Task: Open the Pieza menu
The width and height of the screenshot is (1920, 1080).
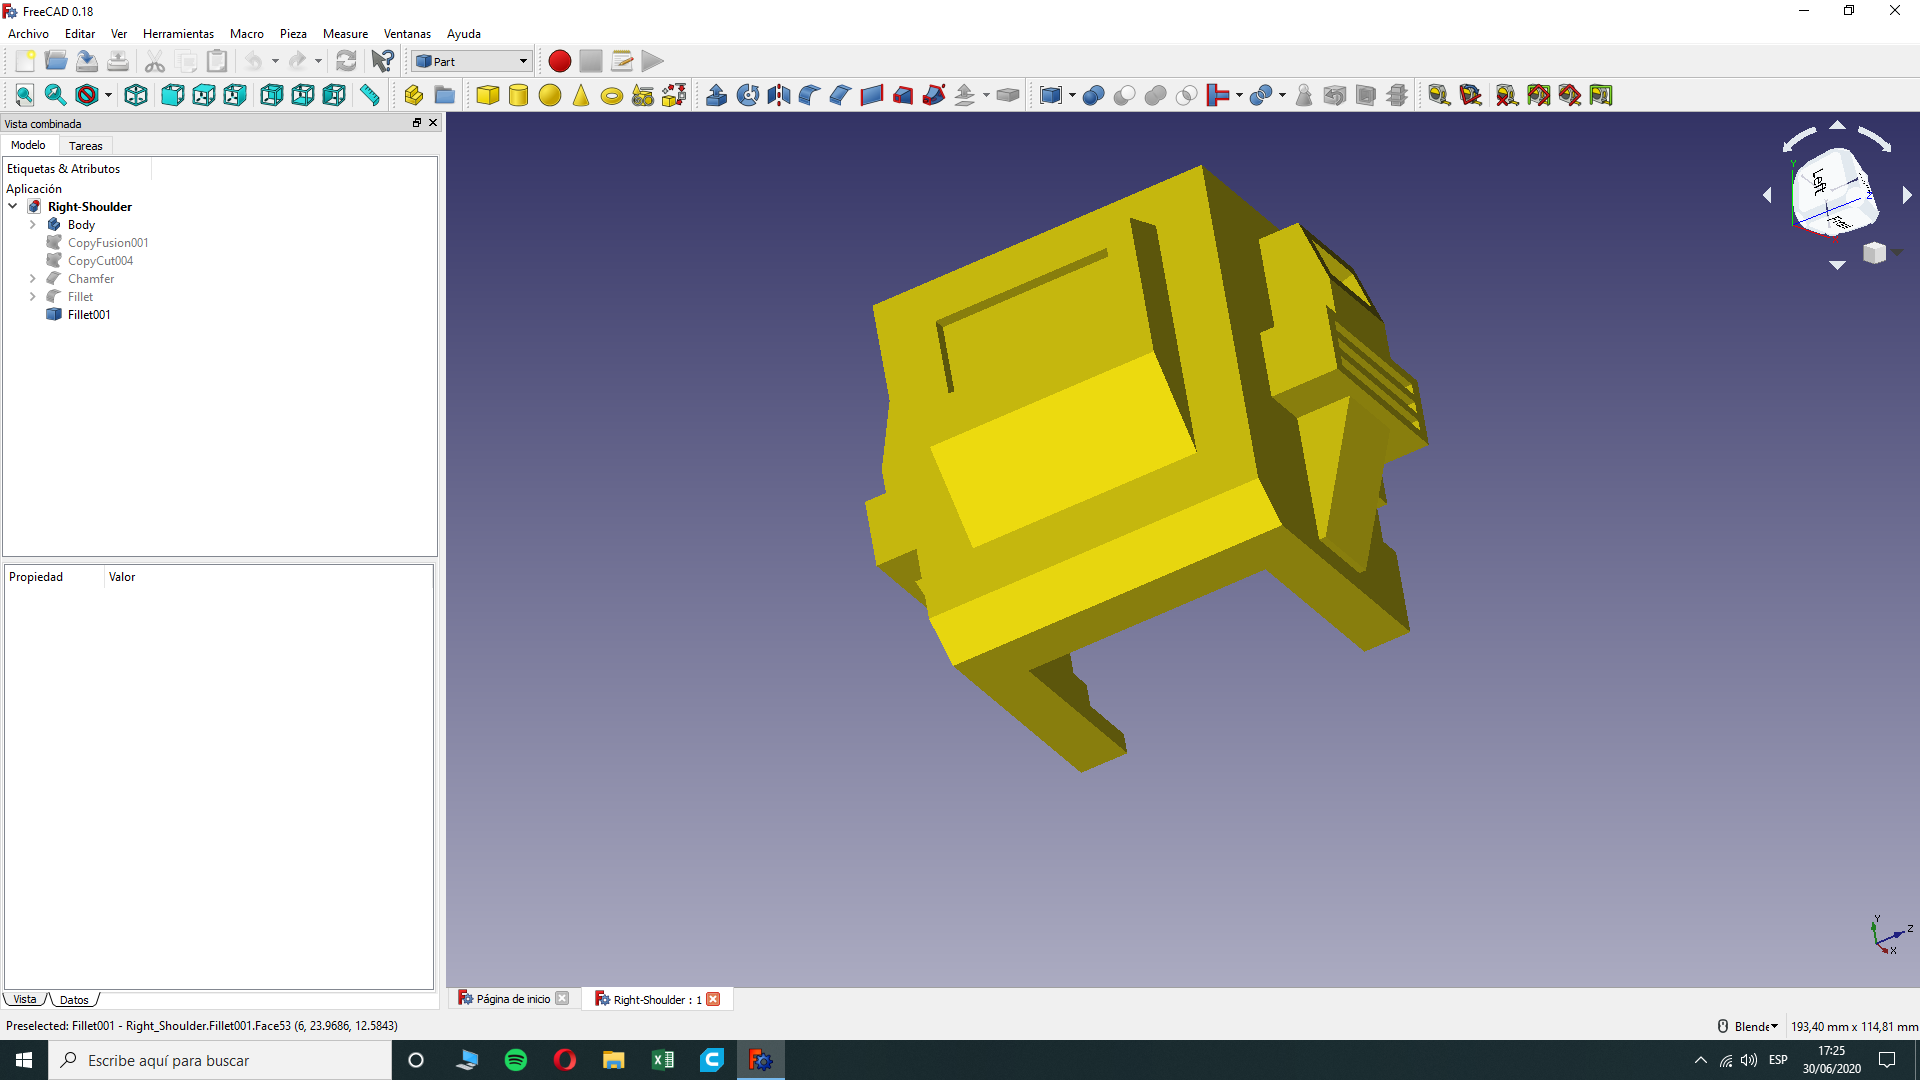Action: click(x=293, y=34)
